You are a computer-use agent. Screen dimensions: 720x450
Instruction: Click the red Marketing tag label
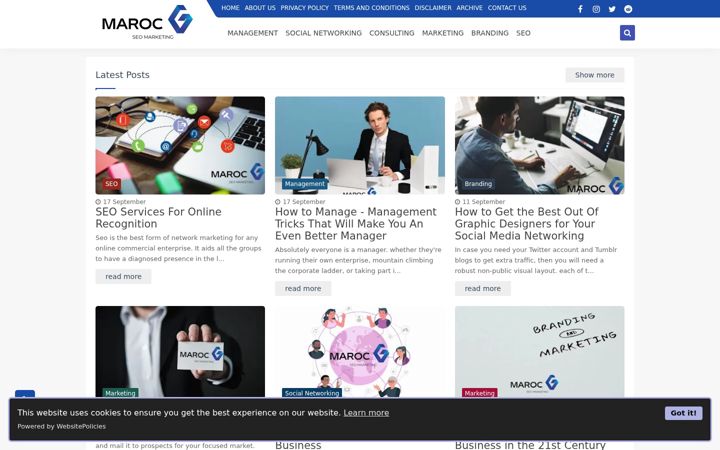point(479,393)
